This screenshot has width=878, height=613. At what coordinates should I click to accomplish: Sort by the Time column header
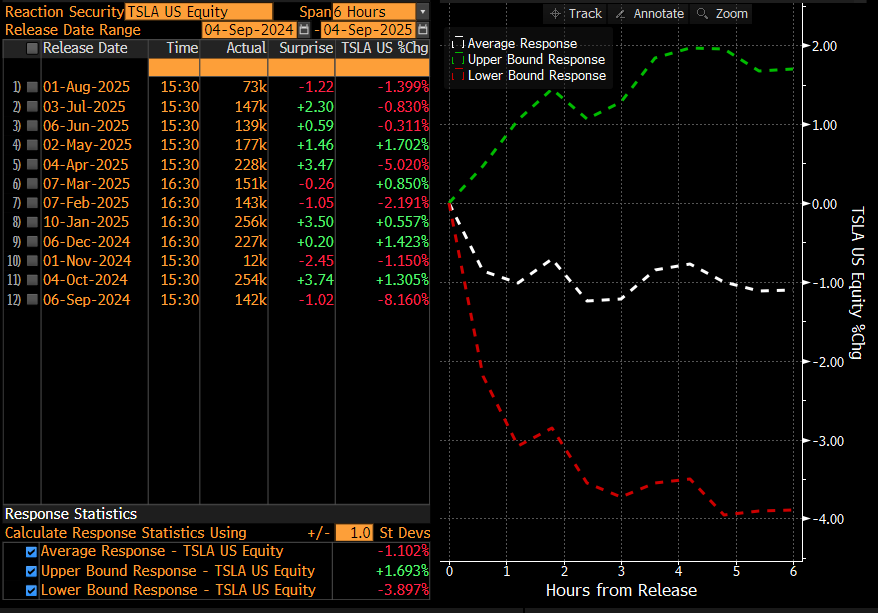pos(182,48)
